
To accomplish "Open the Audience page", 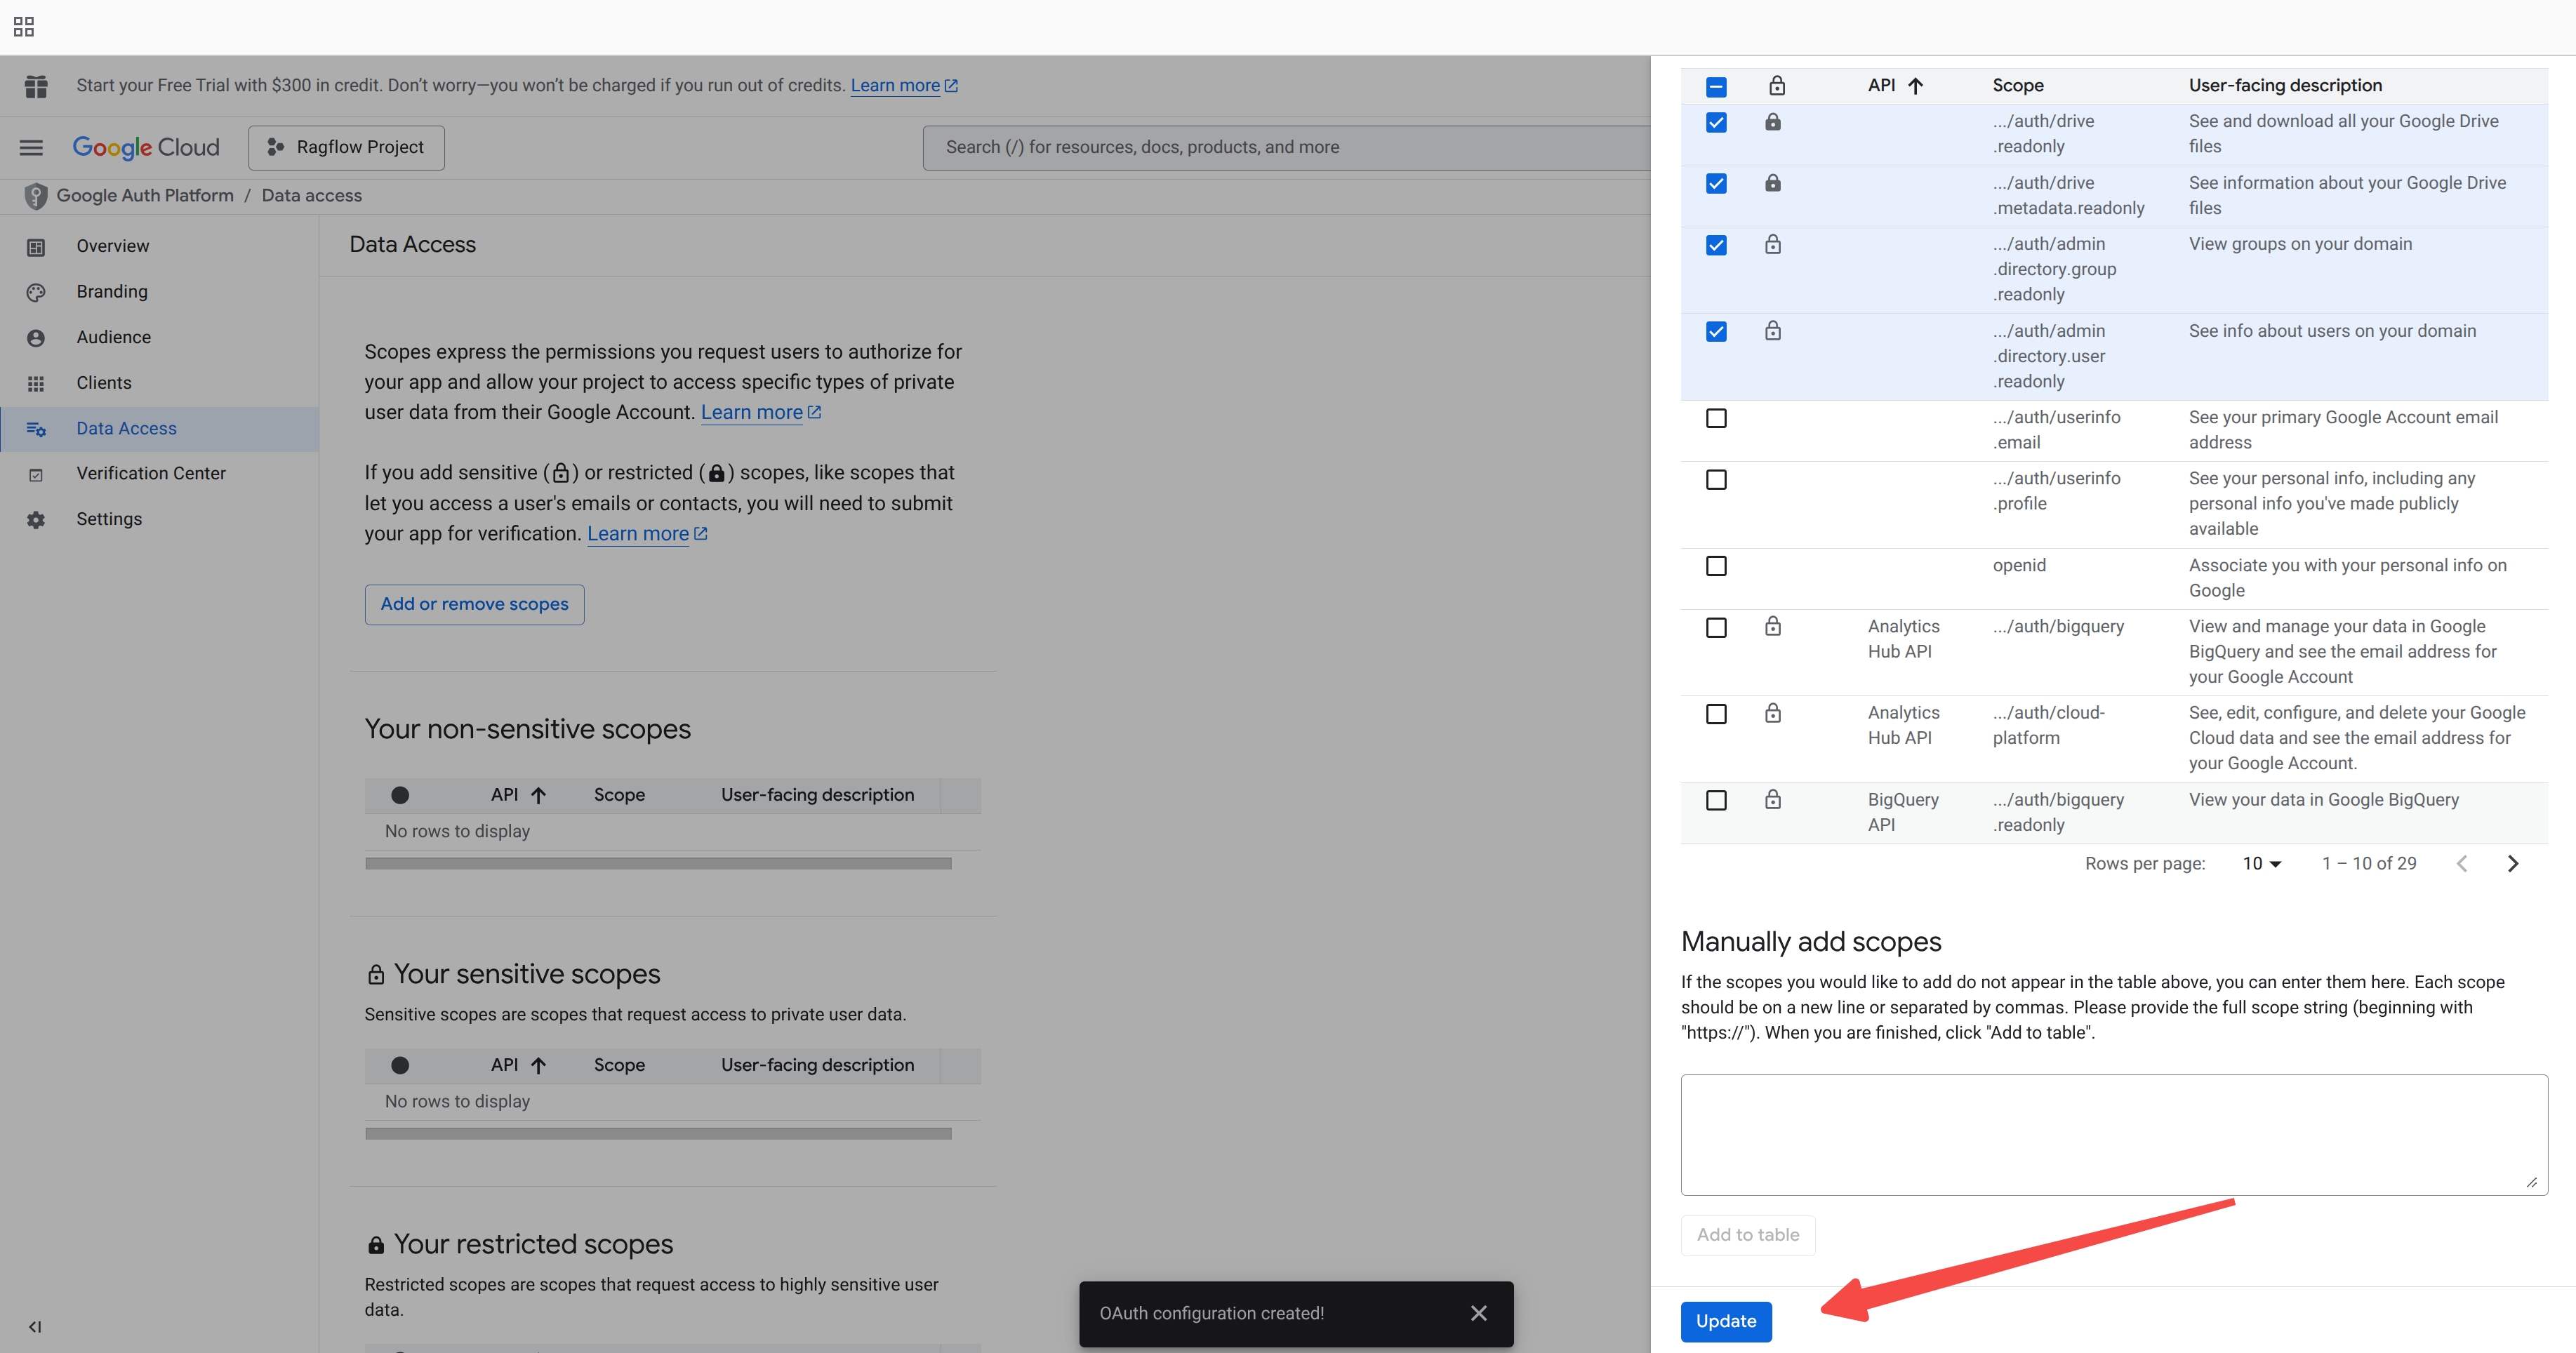I will (x=114, y=337).
